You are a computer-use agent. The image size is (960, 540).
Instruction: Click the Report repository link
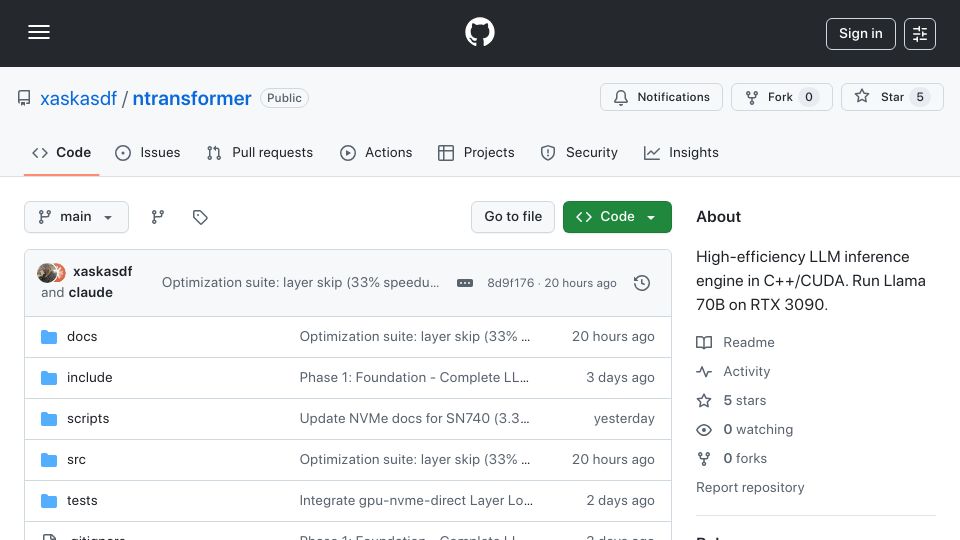750,487
